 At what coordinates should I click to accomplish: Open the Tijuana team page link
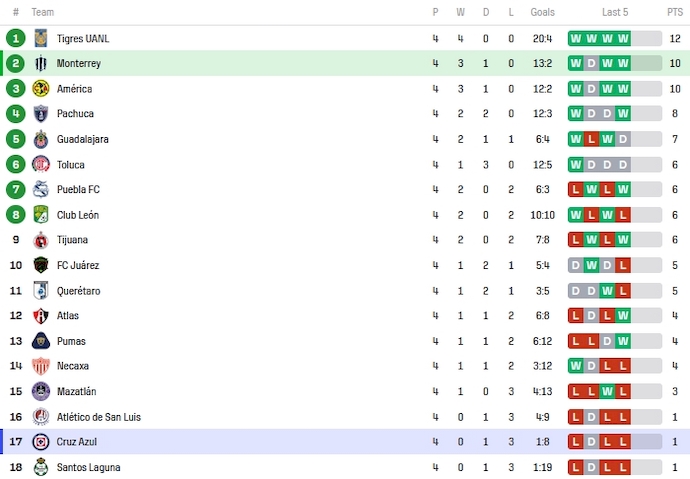(x=72, y=240)
